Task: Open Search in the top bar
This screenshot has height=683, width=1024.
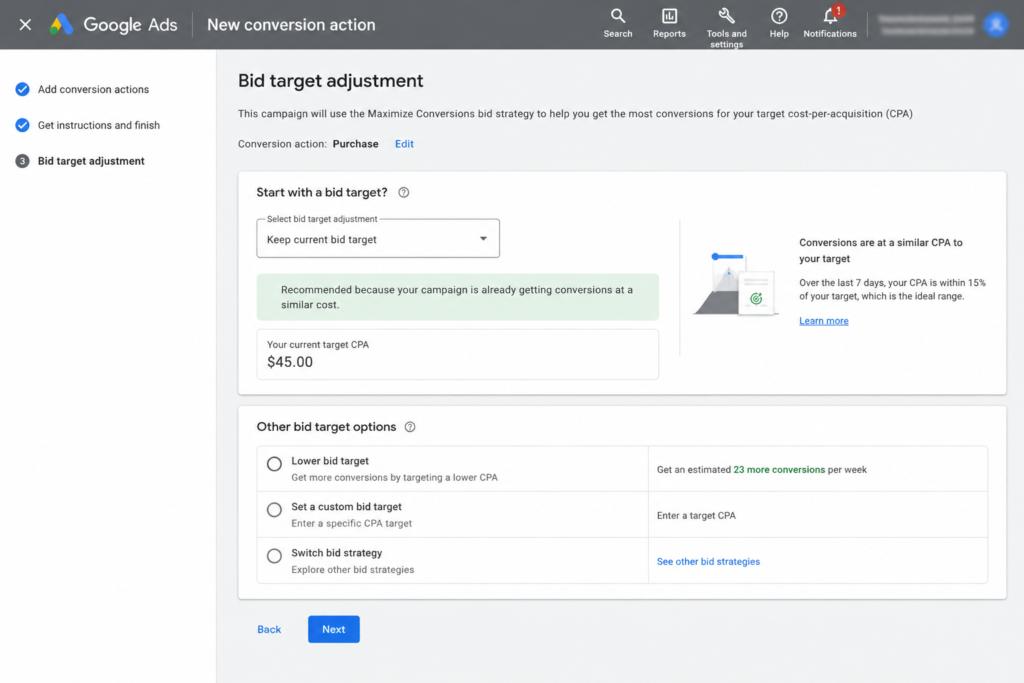Action: coord(617,24)
